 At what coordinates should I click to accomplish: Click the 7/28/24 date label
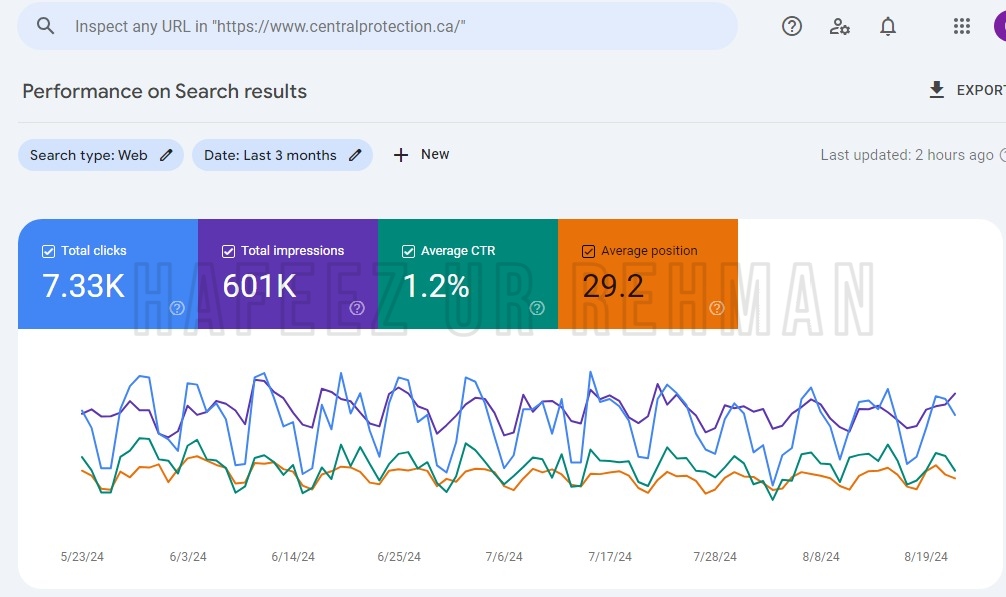tap(715, 557)
